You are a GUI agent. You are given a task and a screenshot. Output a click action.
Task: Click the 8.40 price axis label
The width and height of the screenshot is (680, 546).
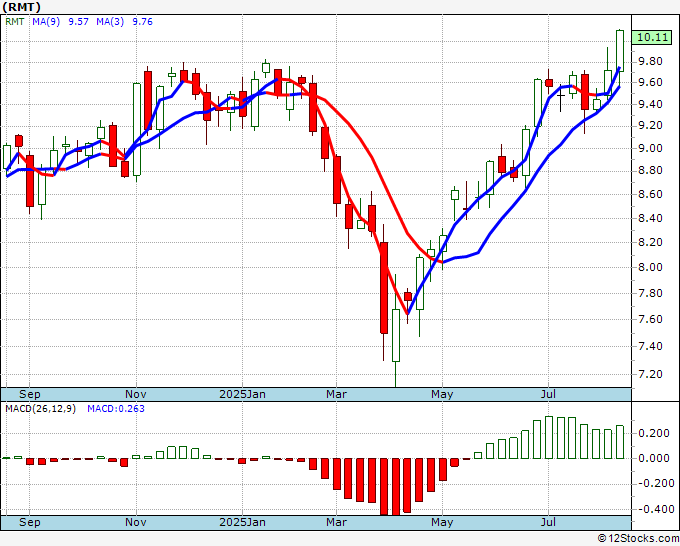[x=651, y=218]
